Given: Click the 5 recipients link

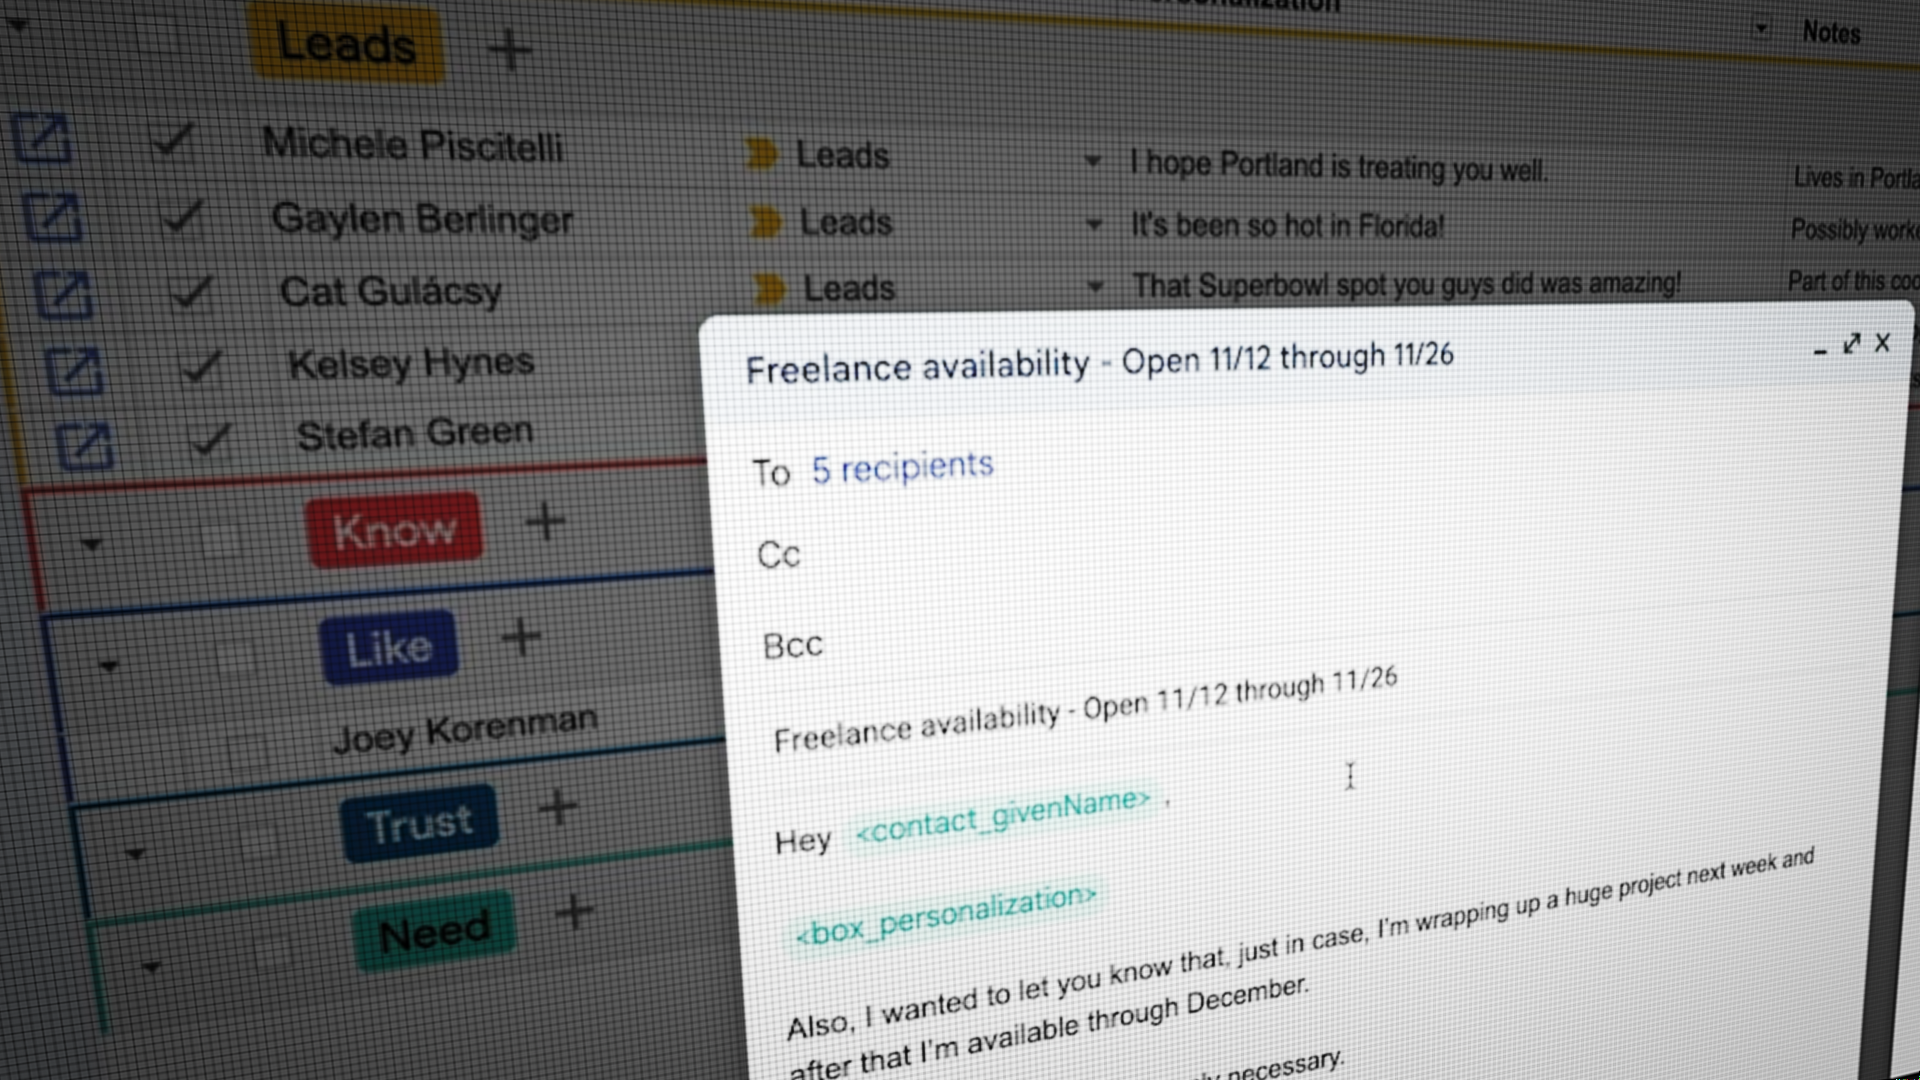Looking at the screenshot, I should (x=902, y=467).
